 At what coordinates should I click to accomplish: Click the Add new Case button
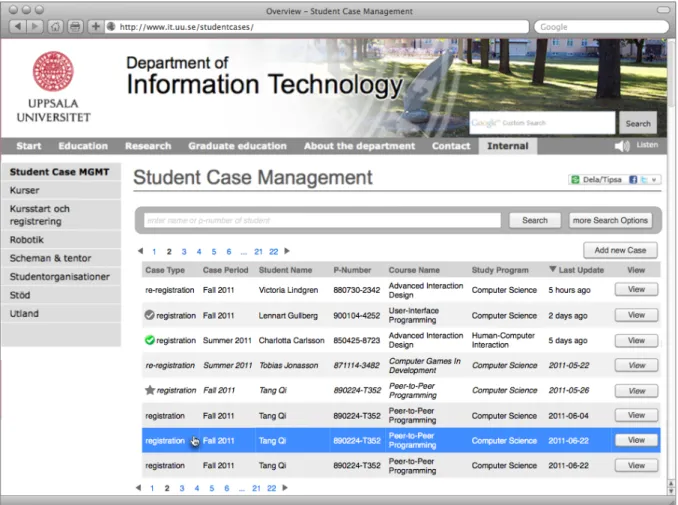click(x=620, y=250)
